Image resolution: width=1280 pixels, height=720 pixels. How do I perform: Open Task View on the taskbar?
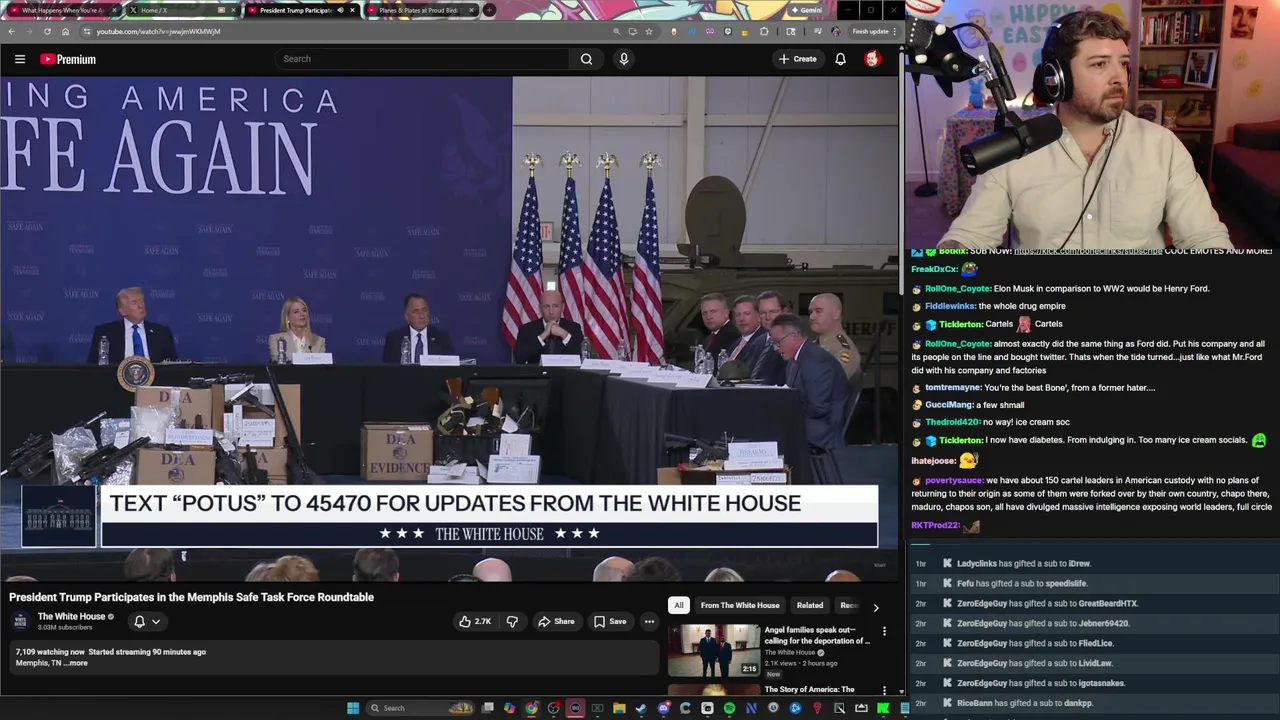click(487, 708)
